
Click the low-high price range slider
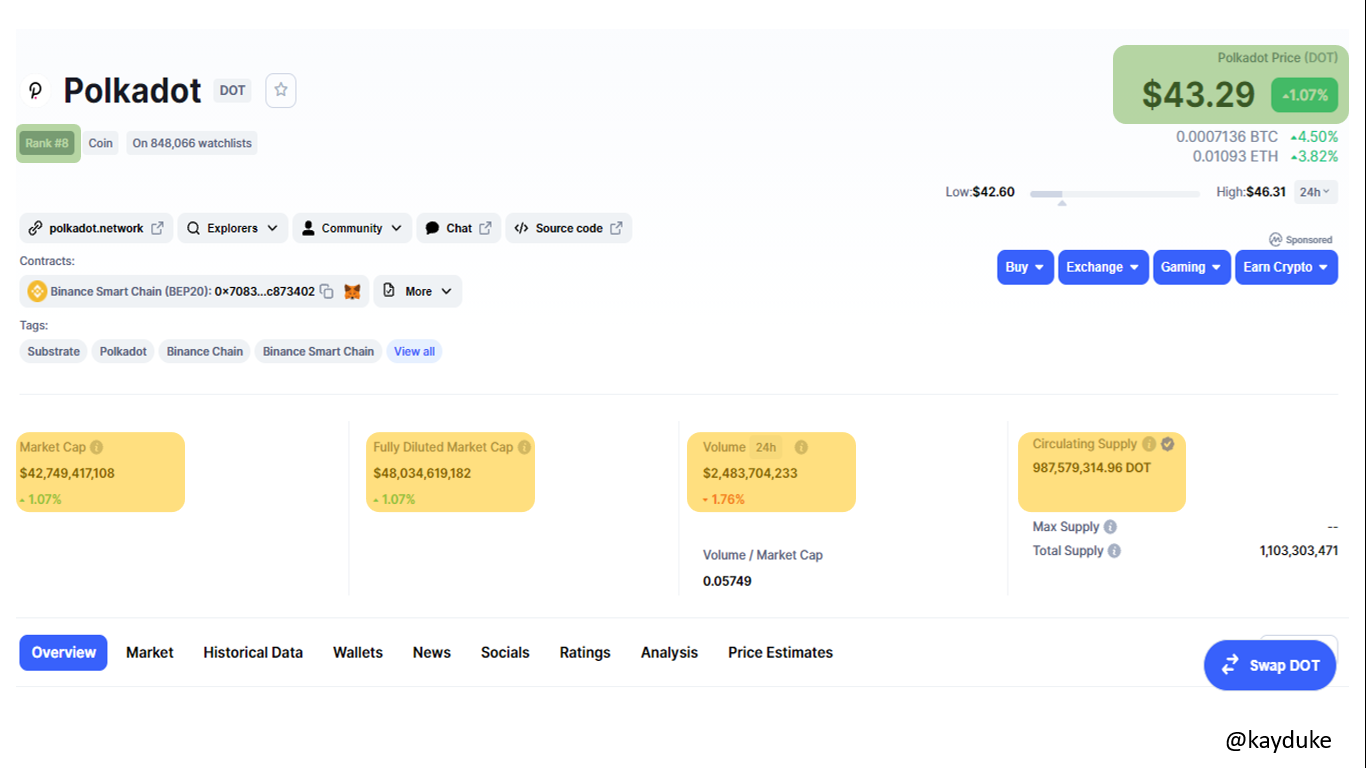[1115, 193]
